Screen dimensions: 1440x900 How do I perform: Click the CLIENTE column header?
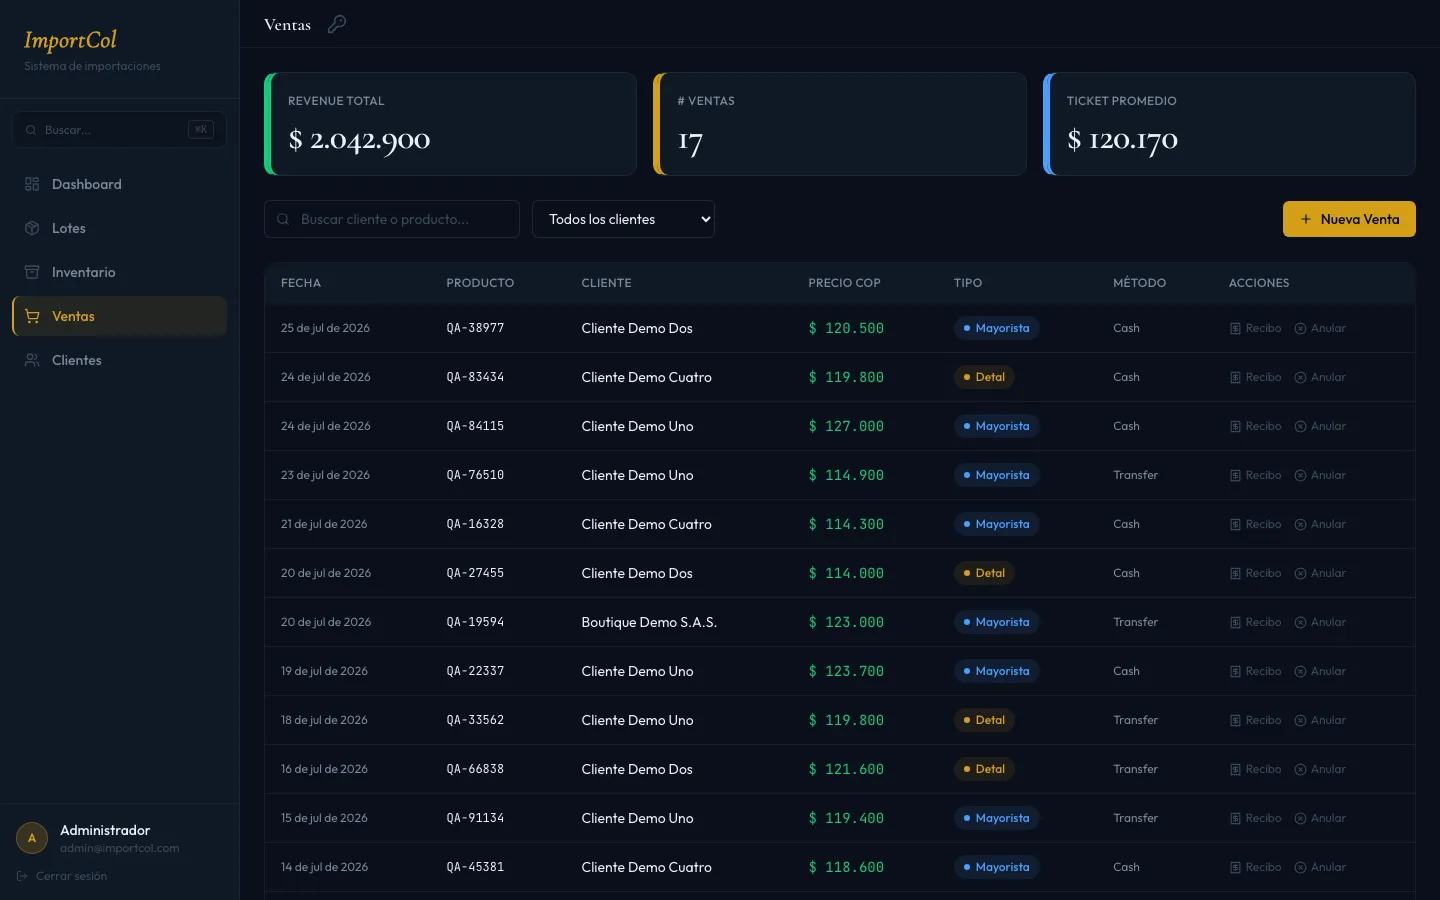(606, 283)
